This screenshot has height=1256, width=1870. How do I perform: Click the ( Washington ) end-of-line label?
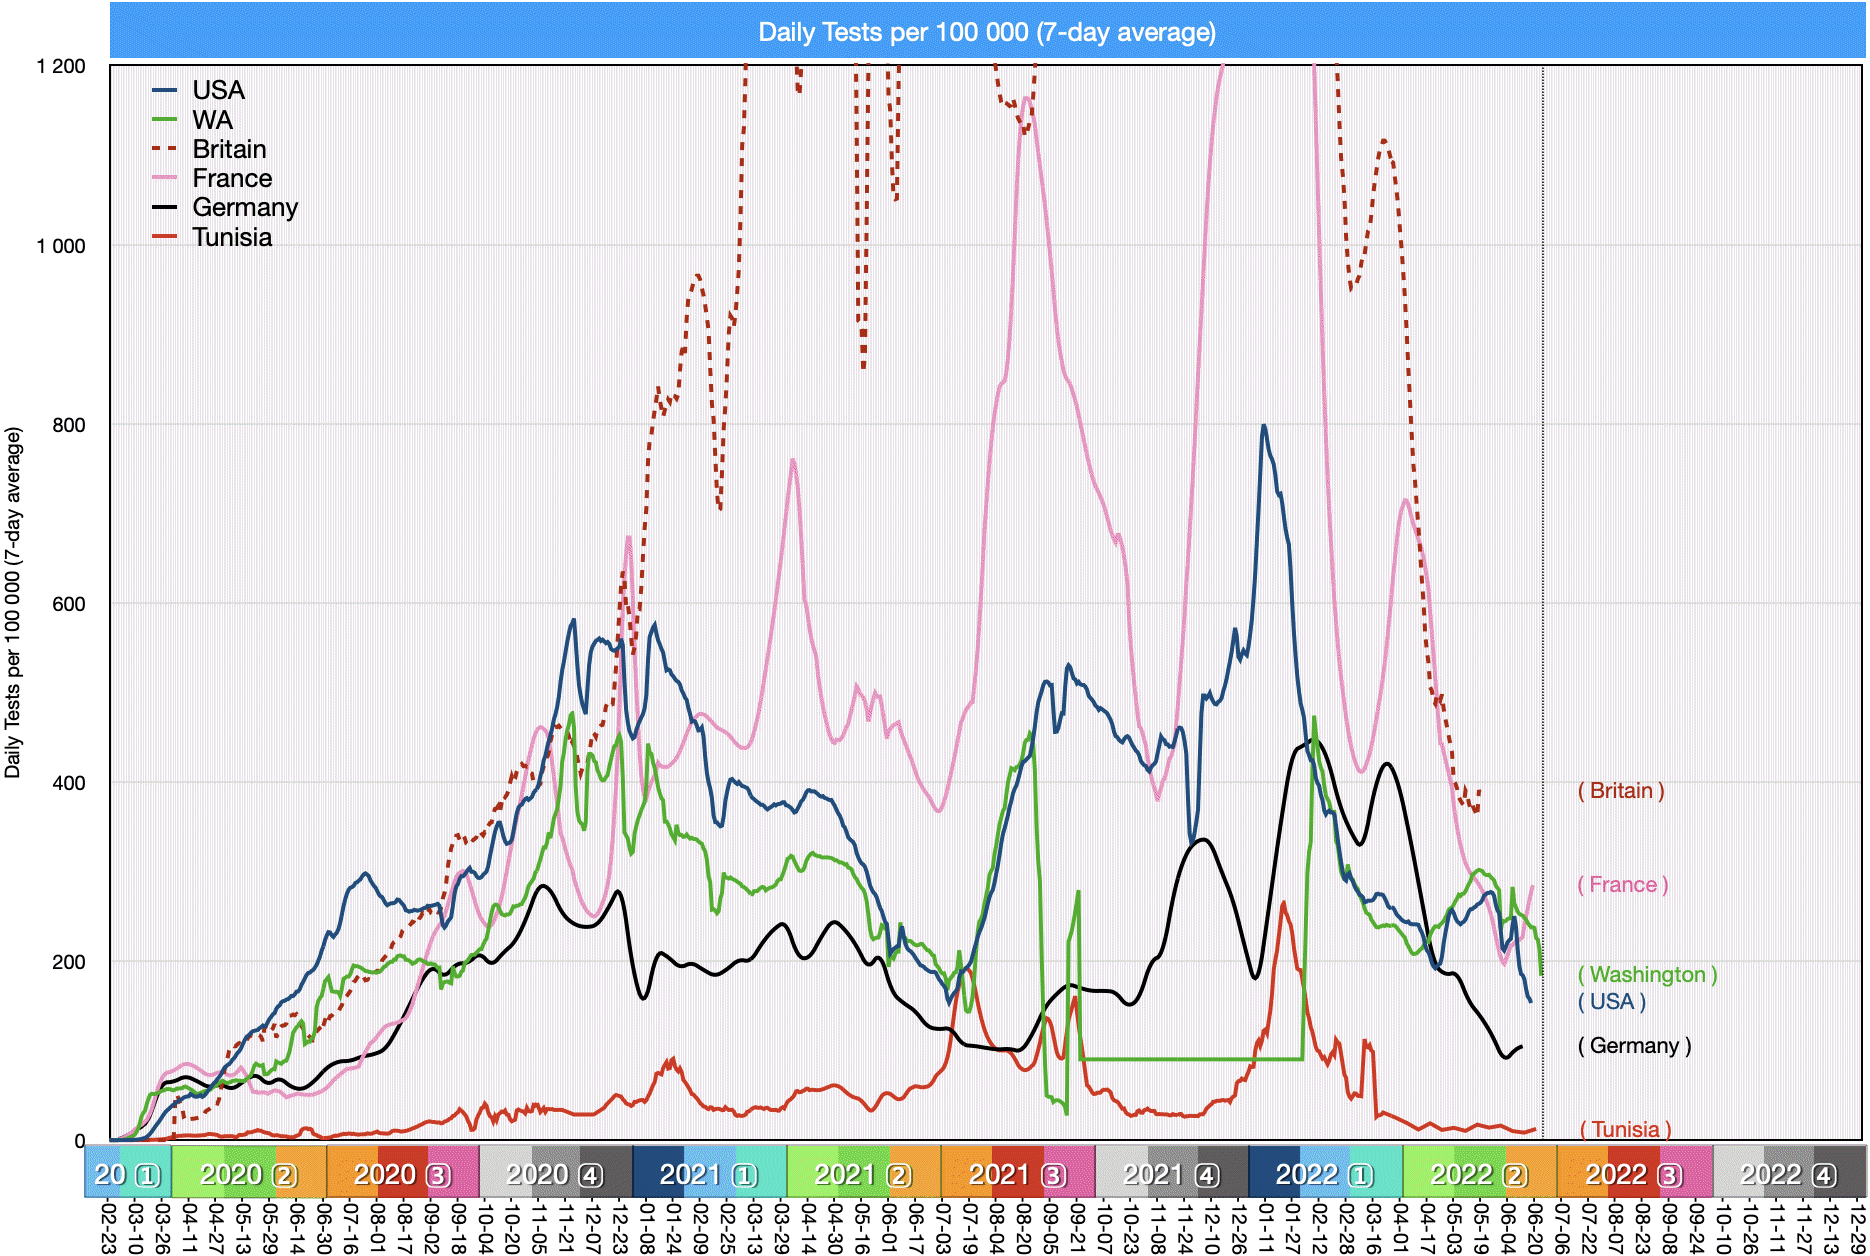click(1647, 974)
